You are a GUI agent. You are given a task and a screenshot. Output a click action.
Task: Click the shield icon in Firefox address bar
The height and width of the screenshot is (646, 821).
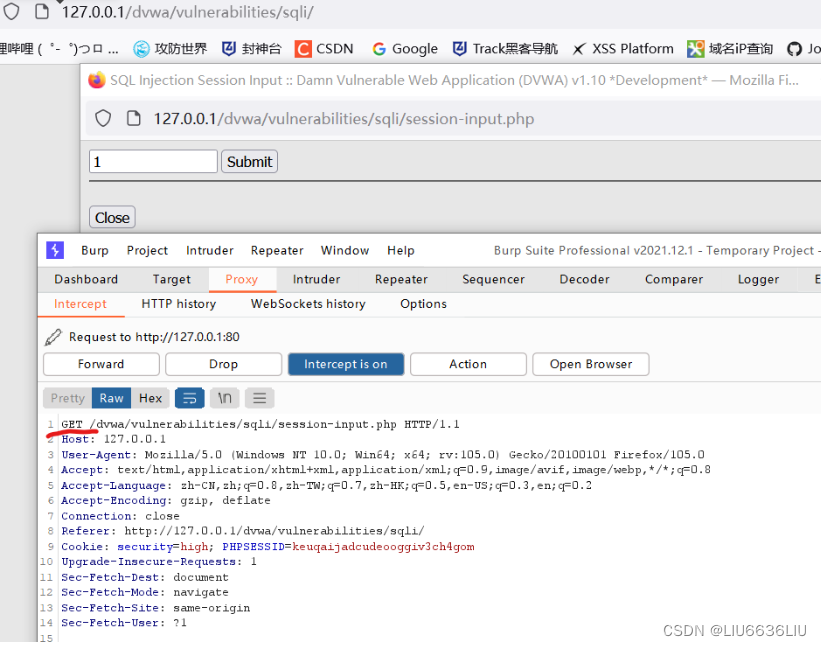tap(12, 11)
